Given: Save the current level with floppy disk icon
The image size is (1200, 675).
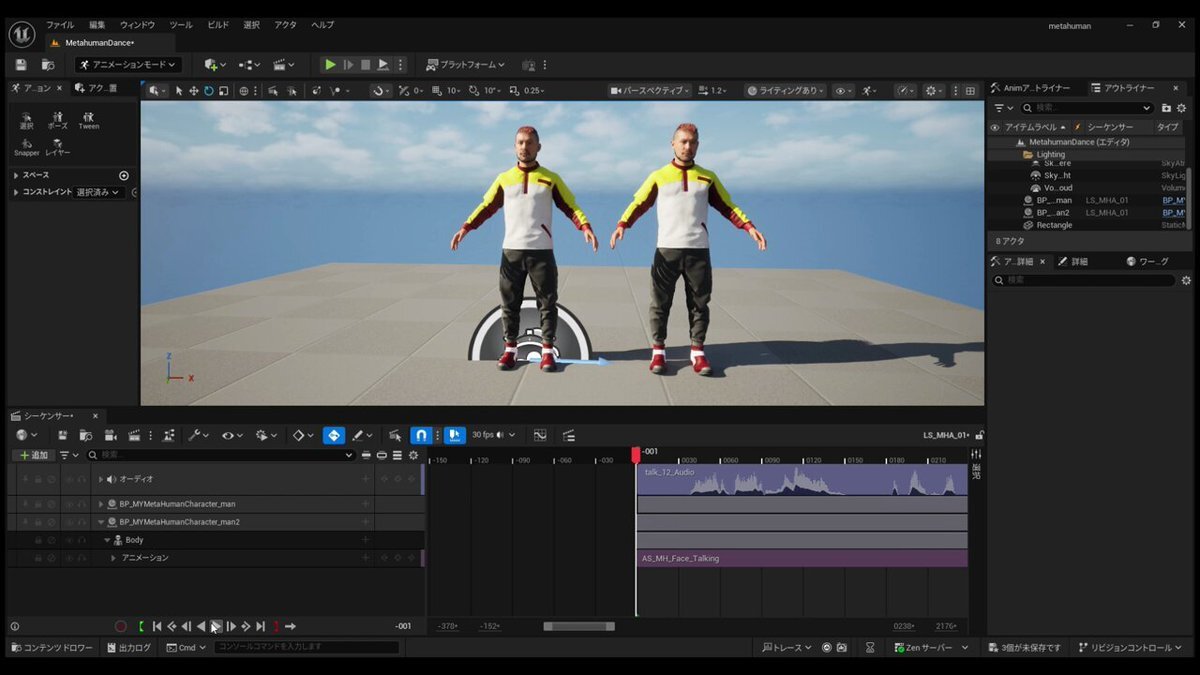Looking at the screenshot, I should tap(21, 65).
